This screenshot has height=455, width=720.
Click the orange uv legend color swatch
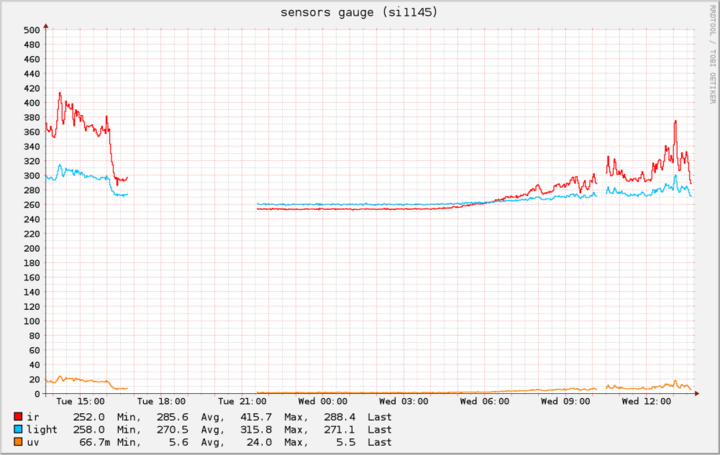[x=20, y=441]
